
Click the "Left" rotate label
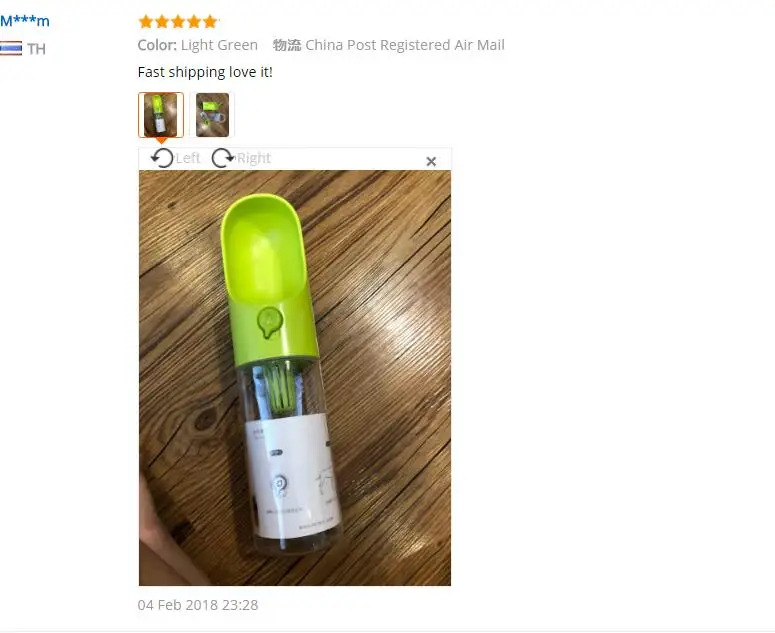click(x=188, y=158)
